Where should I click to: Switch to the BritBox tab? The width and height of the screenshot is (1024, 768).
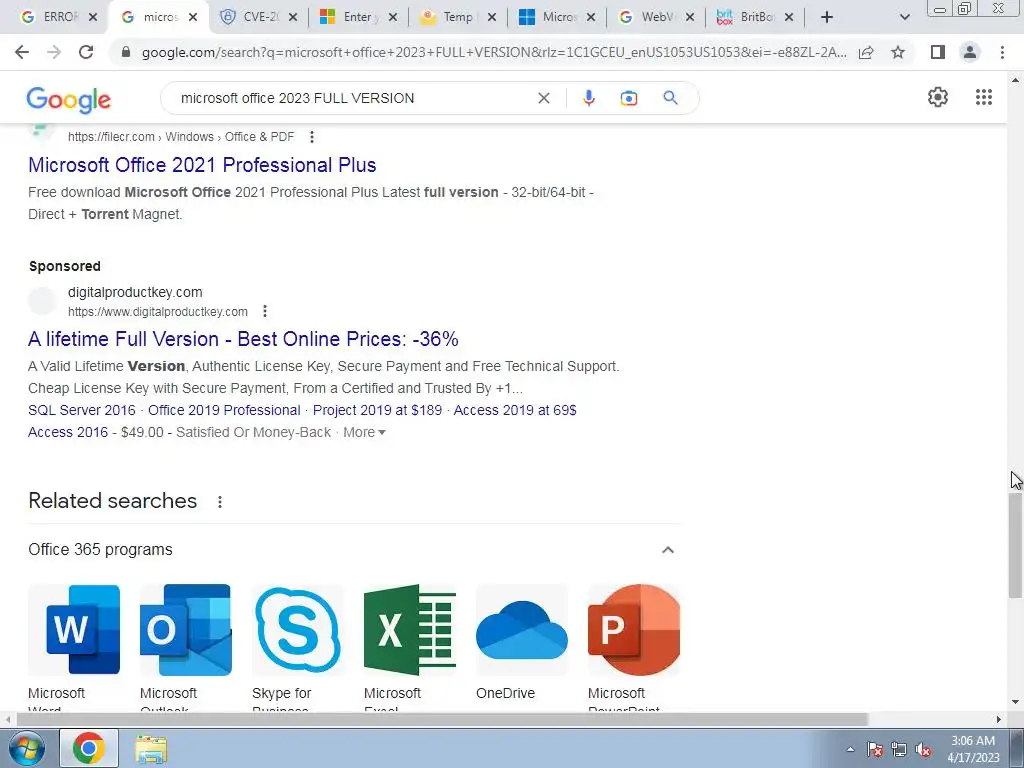coord(754,17)
